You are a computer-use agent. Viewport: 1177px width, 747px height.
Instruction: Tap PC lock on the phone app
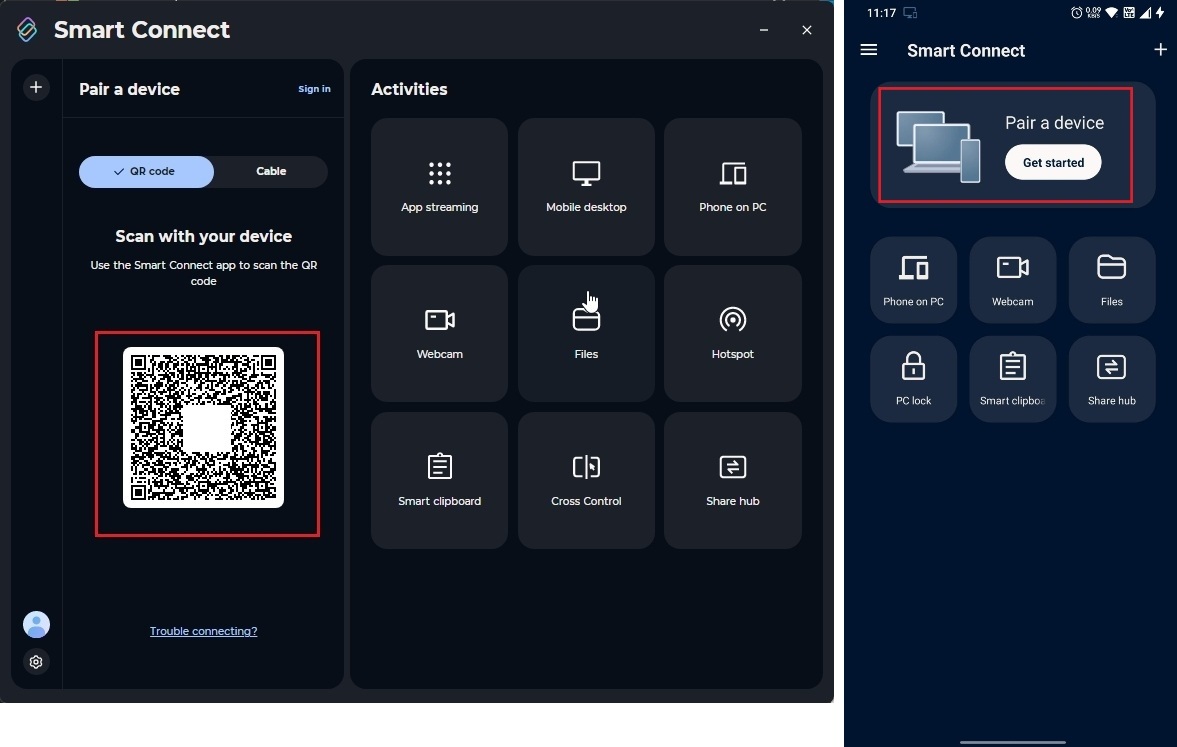913,379
